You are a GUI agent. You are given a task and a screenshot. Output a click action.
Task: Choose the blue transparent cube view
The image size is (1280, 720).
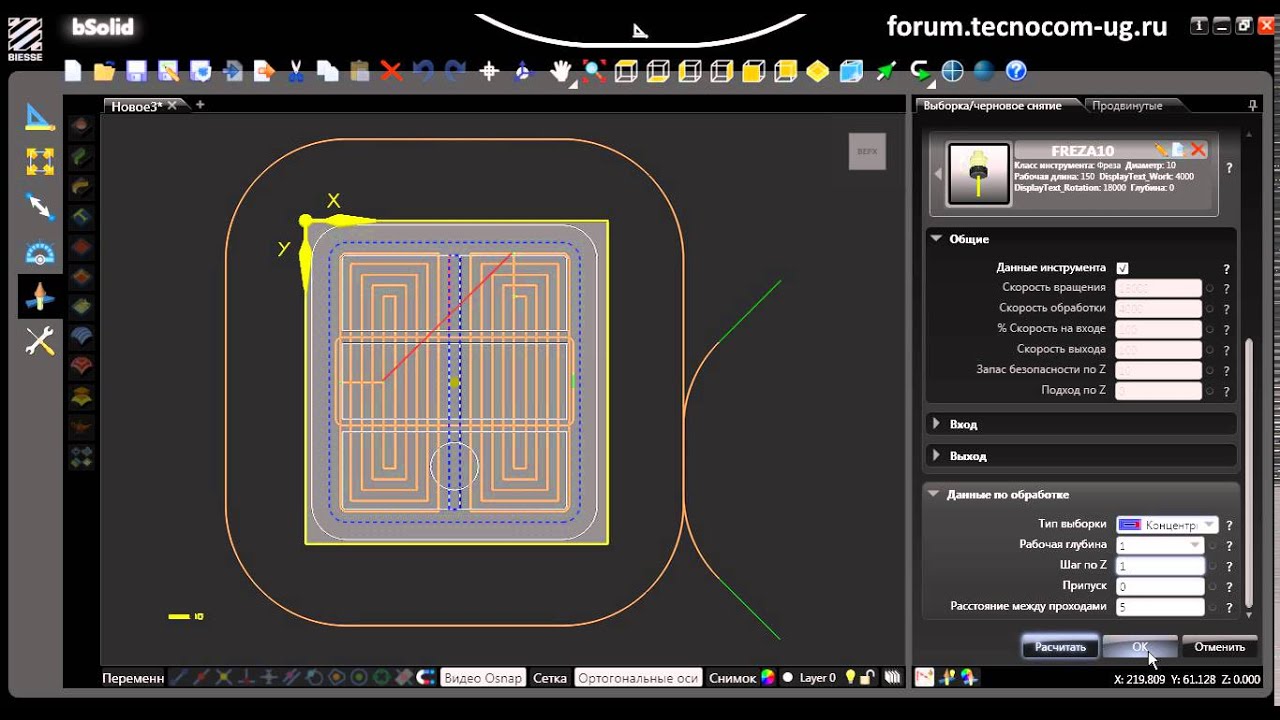click(850, 71)
